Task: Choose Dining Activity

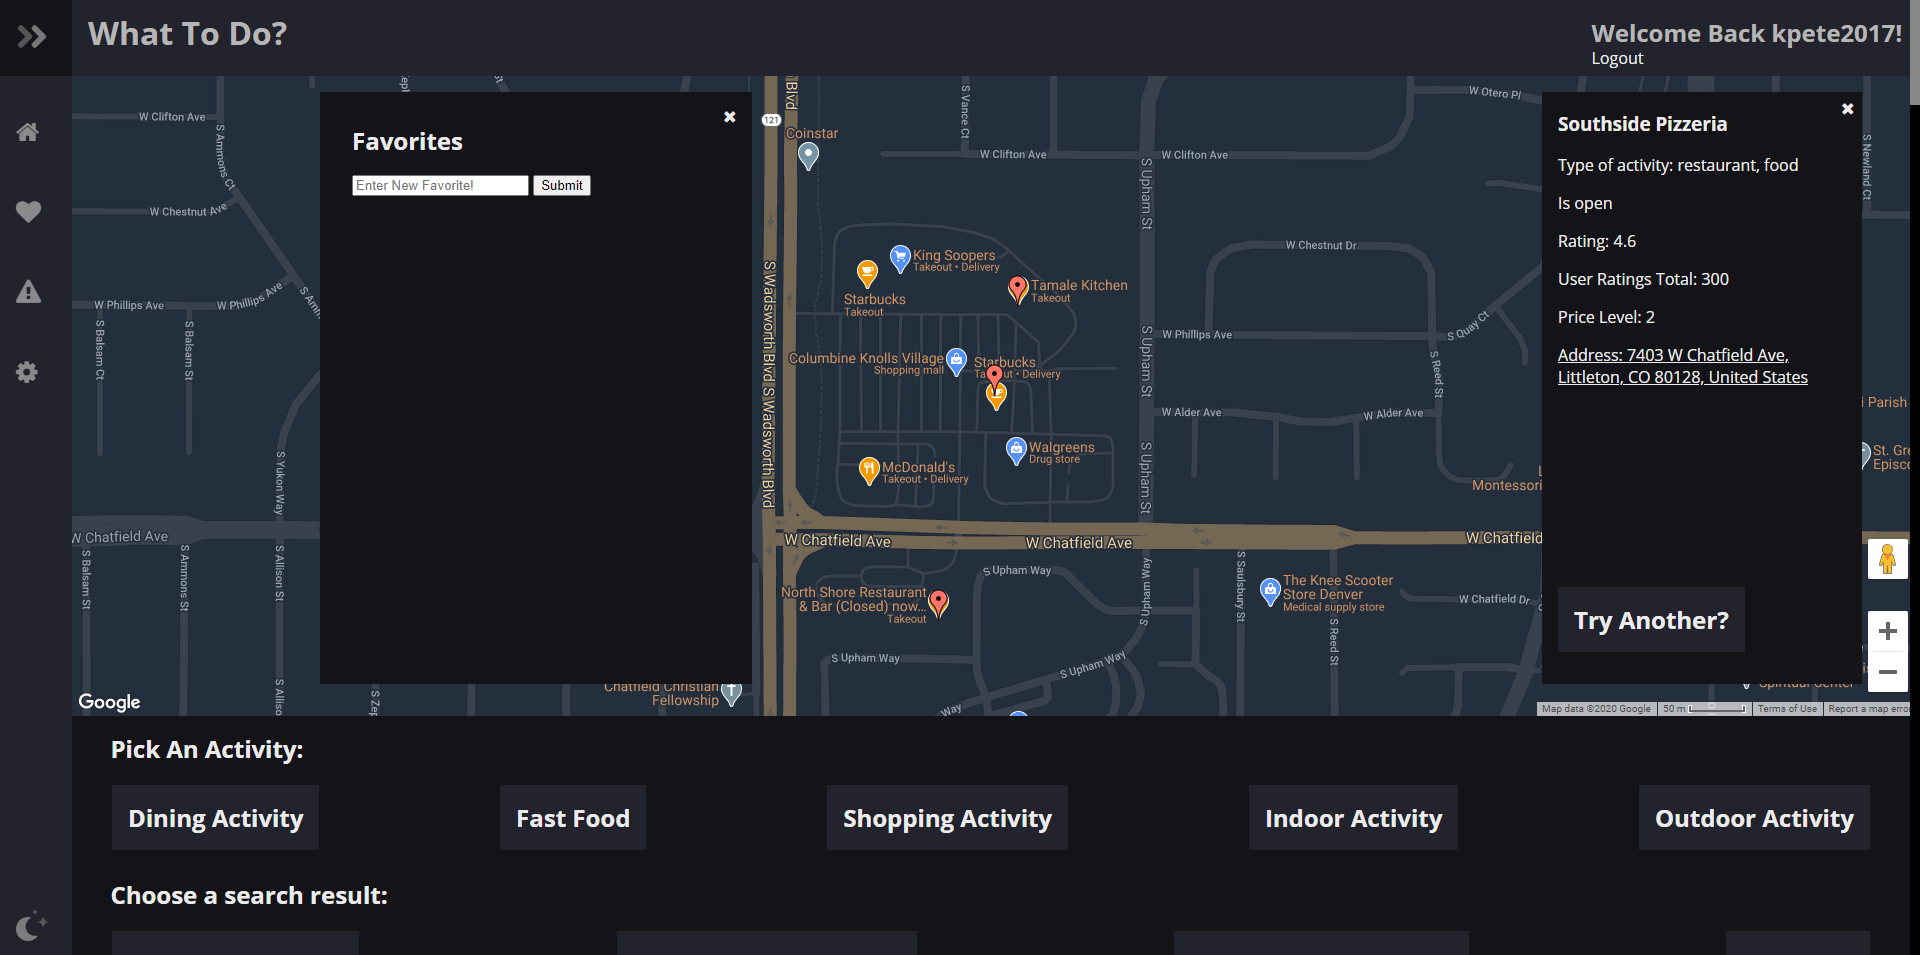Action: coord(215,818)
